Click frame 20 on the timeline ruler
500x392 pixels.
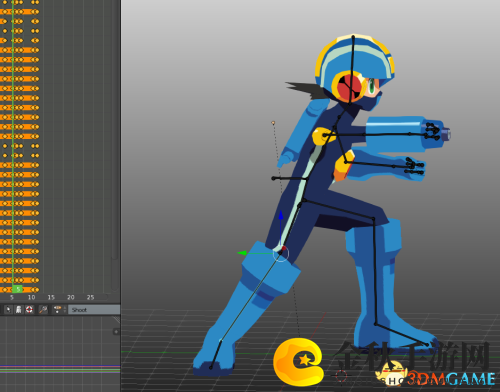point(71,297)
